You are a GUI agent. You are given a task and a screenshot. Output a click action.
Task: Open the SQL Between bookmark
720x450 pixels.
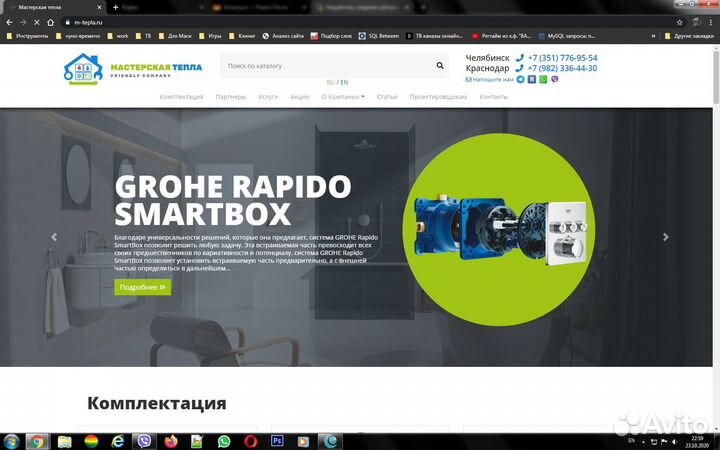coord(379,36)
